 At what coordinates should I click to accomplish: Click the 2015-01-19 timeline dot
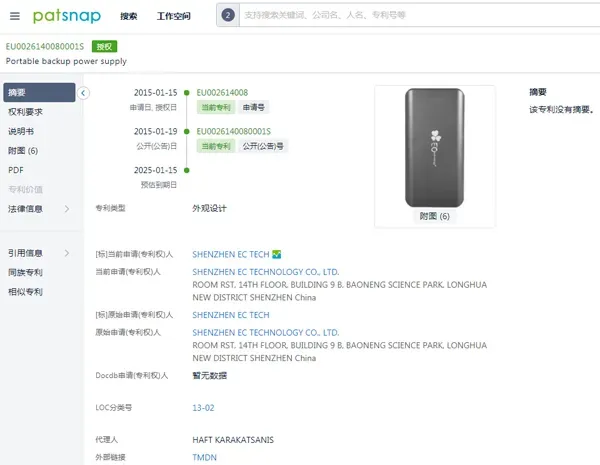click(x=187, y=131)
